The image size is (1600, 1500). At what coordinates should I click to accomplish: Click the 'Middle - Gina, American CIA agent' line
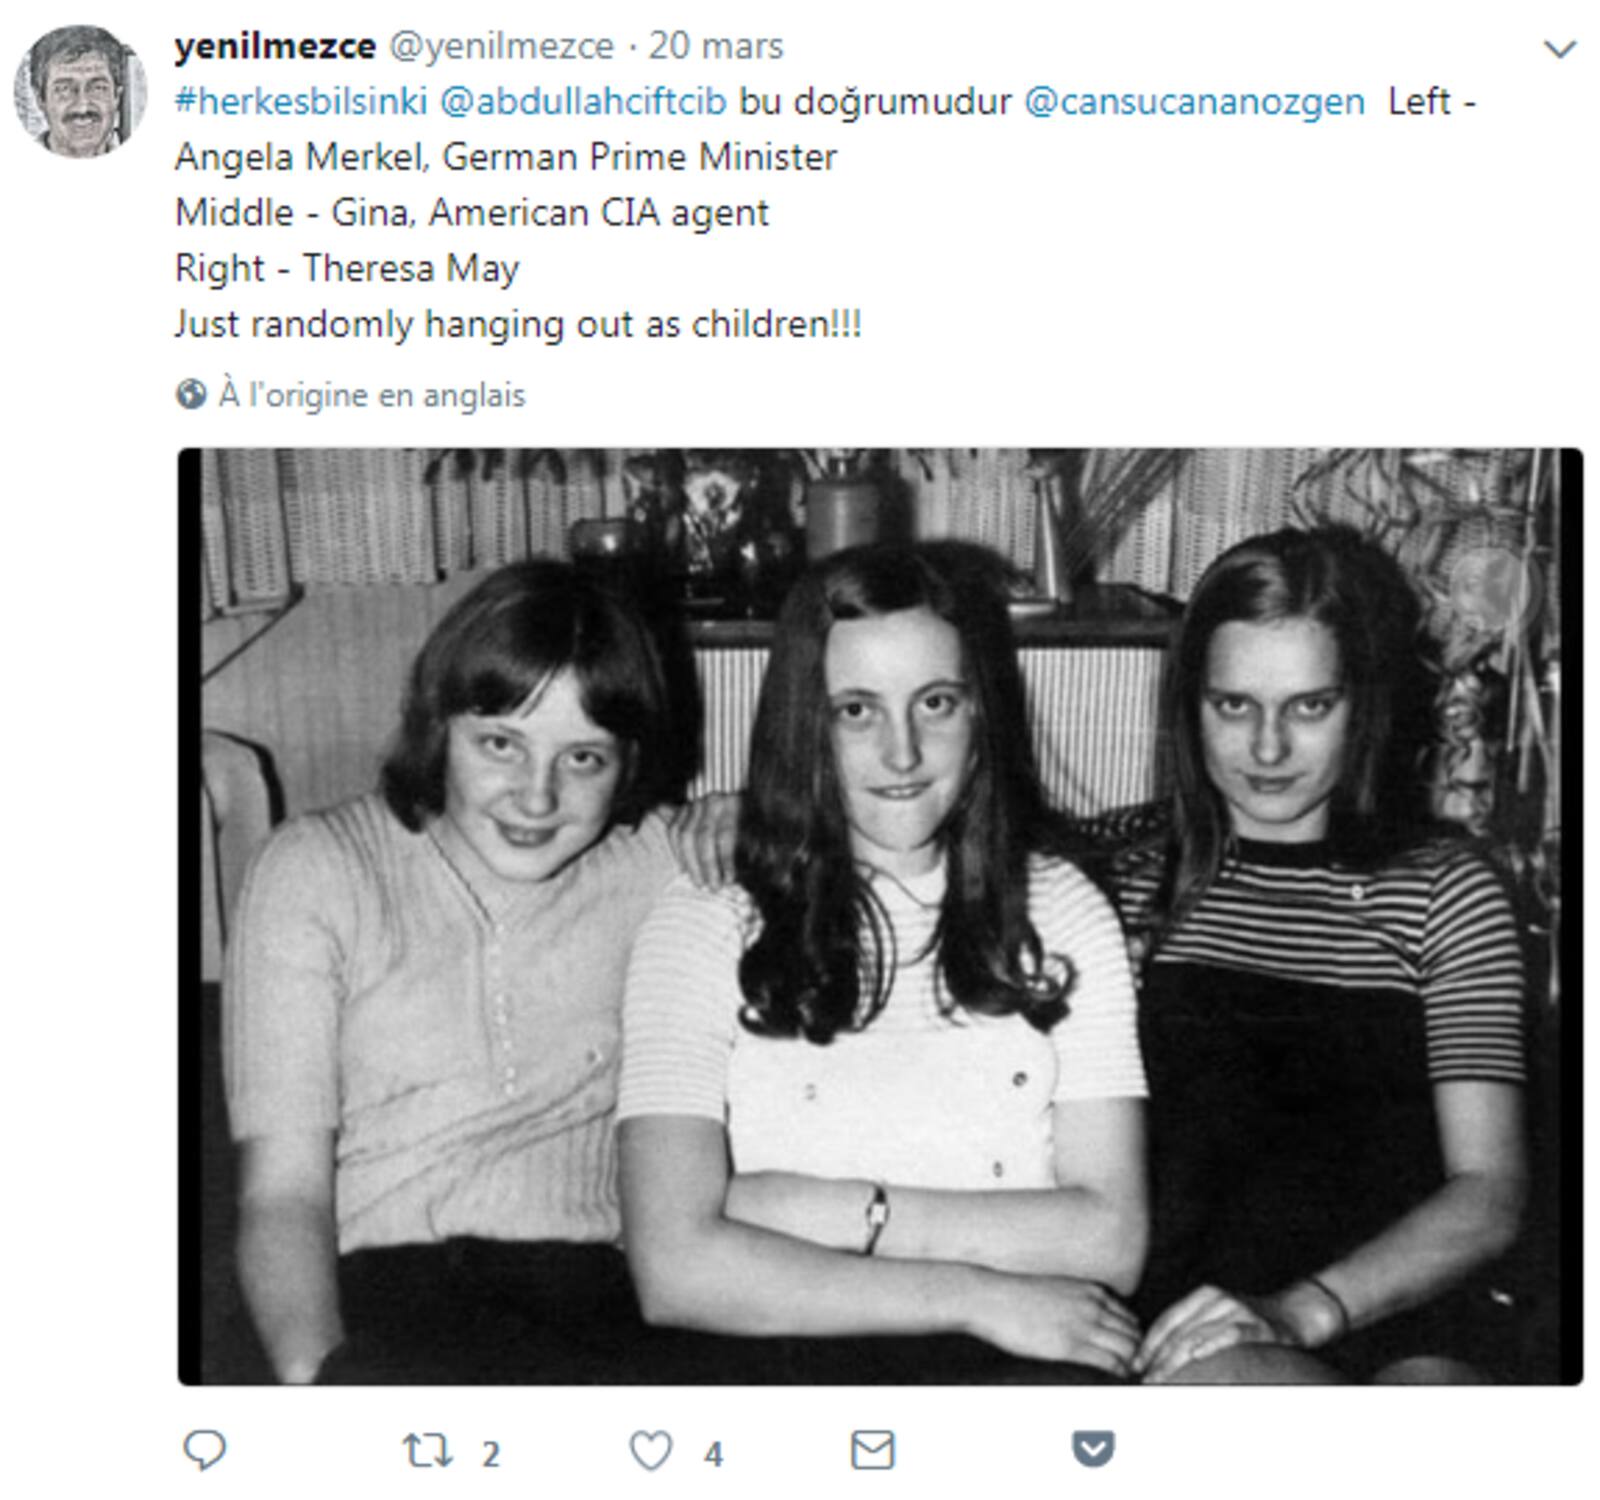click(472, 213)
